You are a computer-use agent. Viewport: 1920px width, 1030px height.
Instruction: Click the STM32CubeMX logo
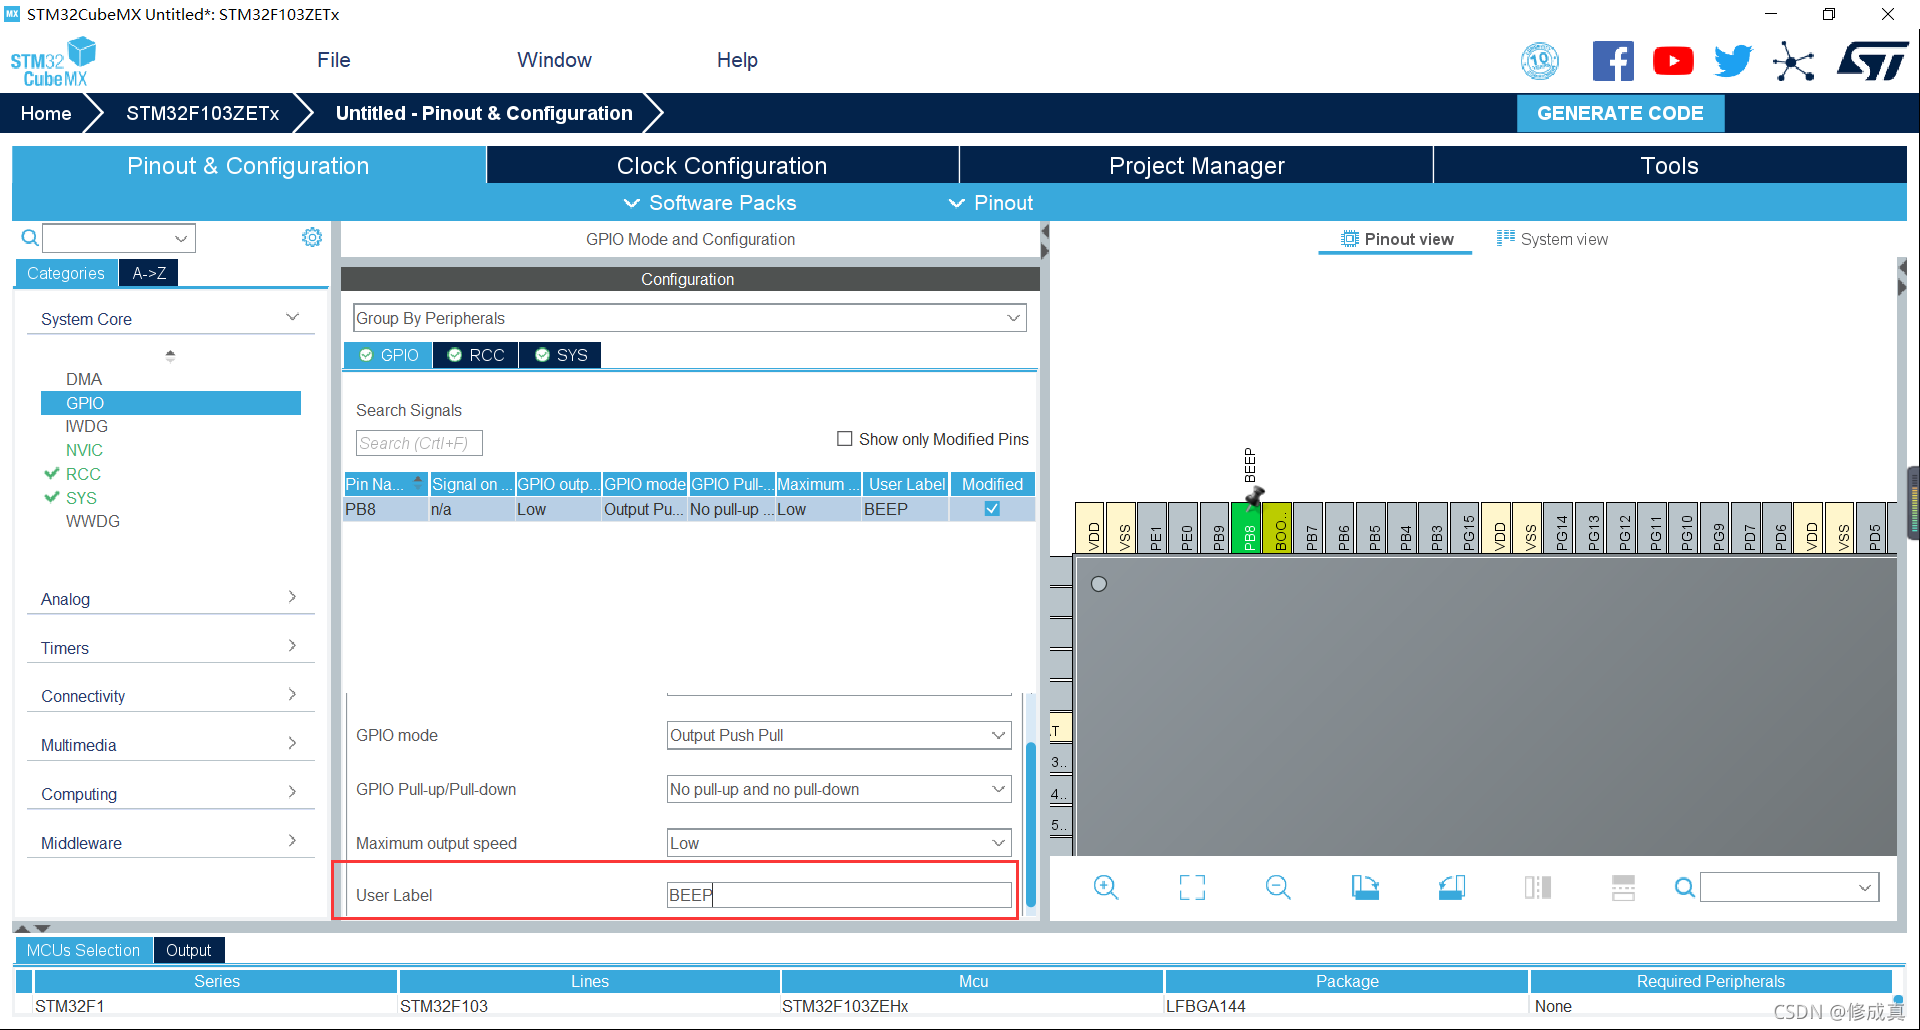[54, 62]
